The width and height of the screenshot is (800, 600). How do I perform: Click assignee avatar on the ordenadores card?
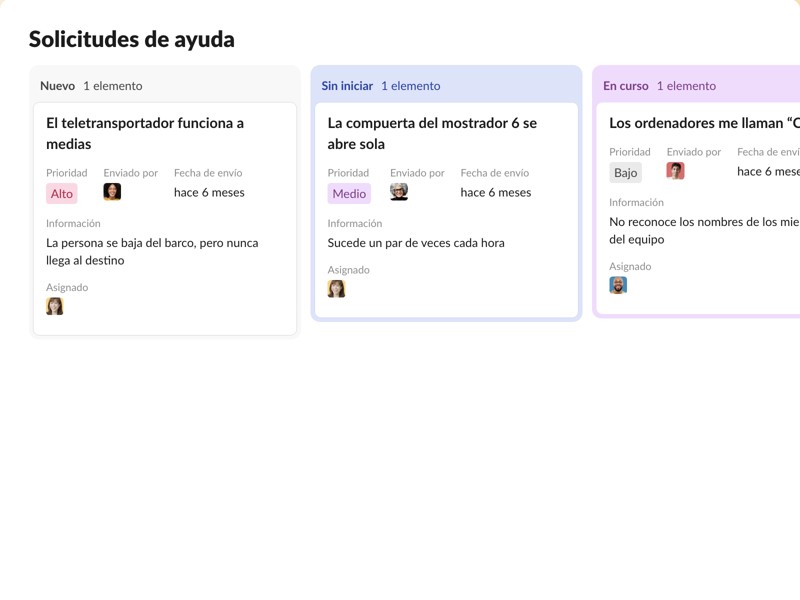pyautogui.click(x=619, y=285)
